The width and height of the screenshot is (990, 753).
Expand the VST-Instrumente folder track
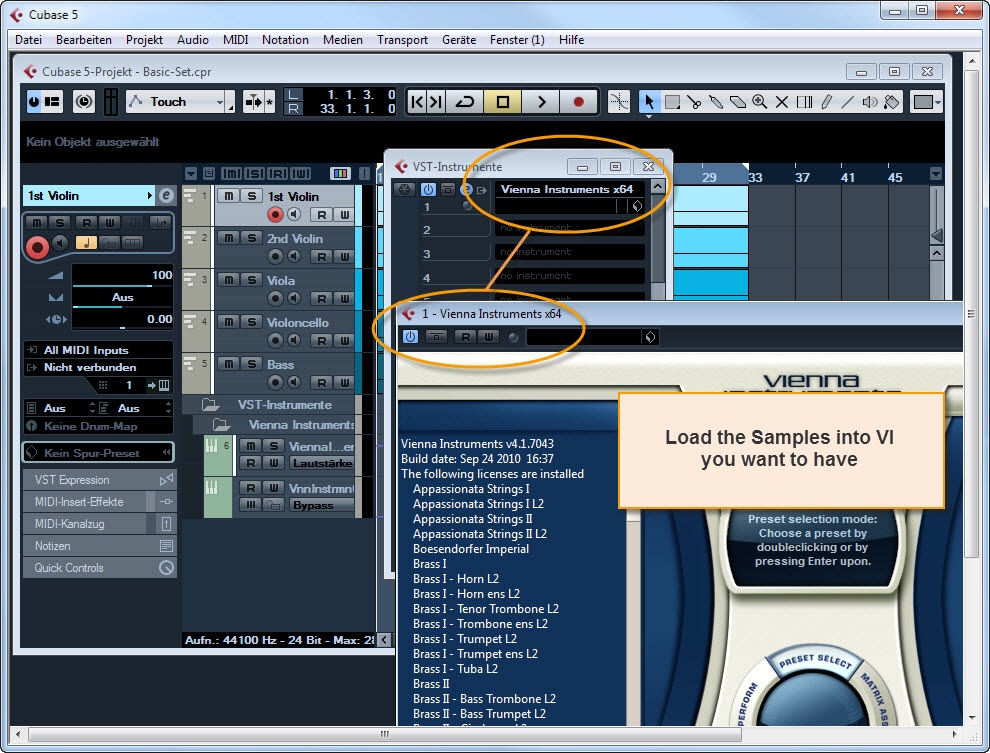coord(210,405)
